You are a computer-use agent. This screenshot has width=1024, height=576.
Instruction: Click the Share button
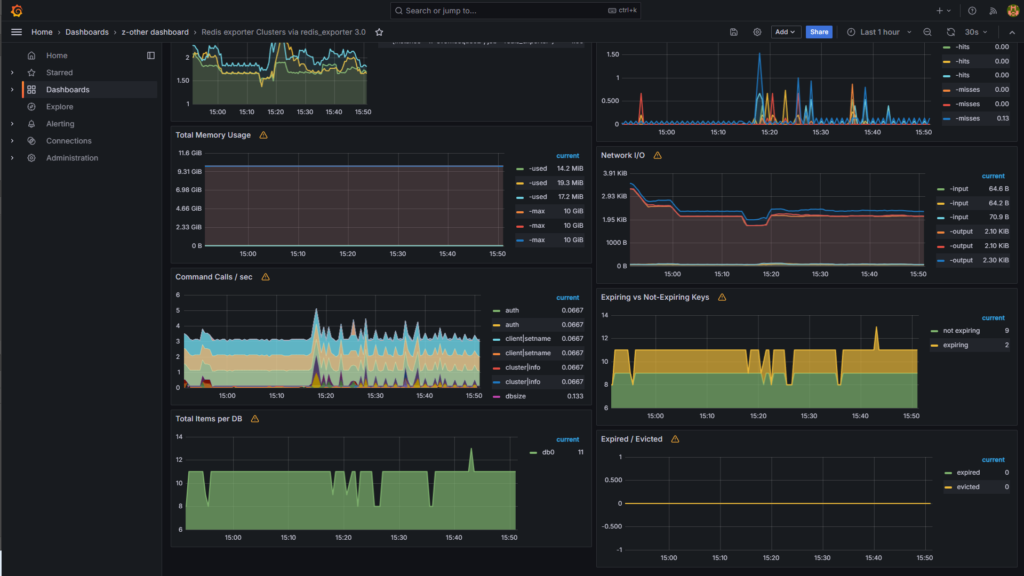[819, 32]
